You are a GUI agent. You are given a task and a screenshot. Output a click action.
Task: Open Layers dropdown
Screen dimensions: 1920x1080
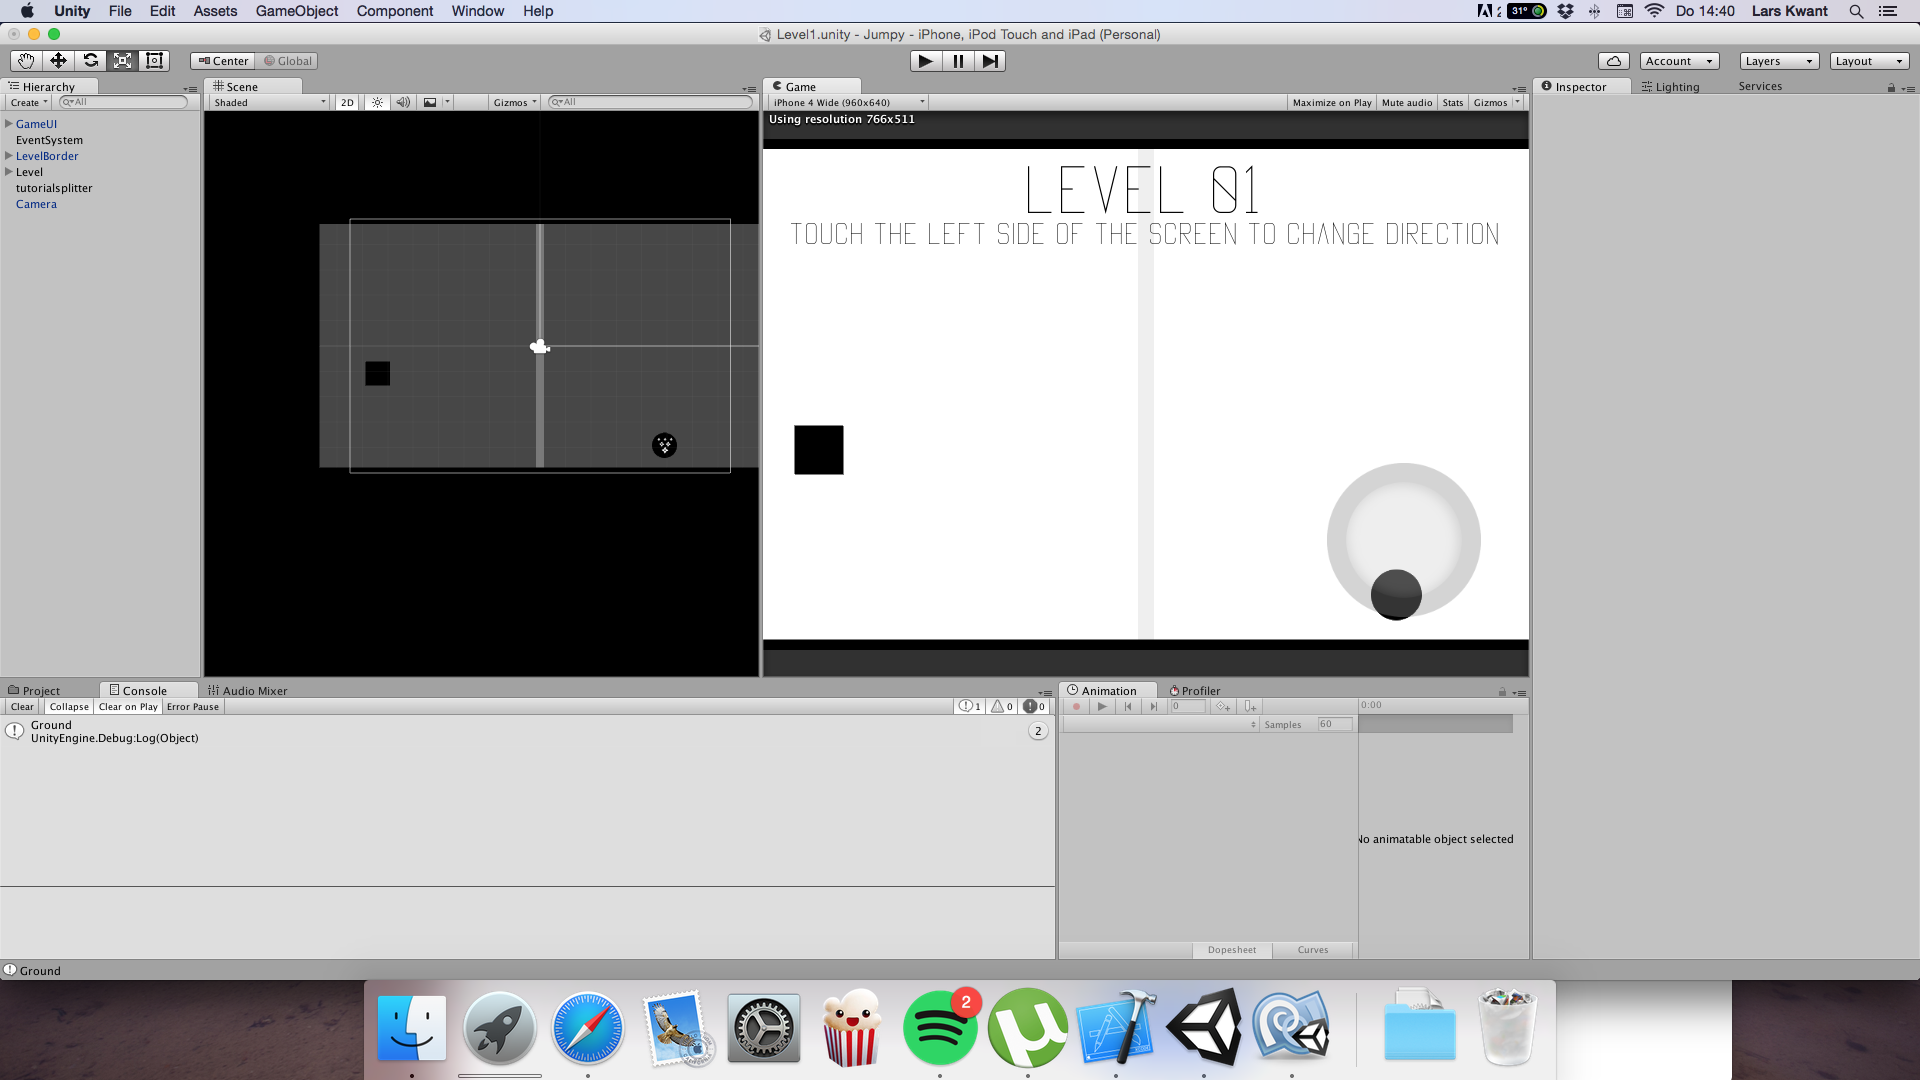[x=1779, y=61]
